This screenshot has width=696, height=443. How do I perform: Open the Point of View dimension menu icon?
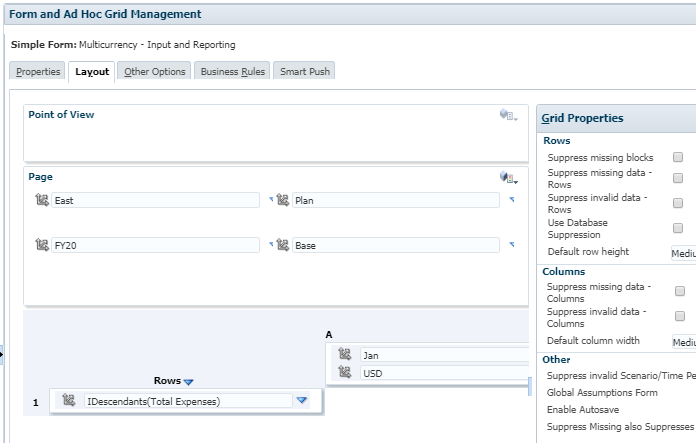click(x=509, y=115)
